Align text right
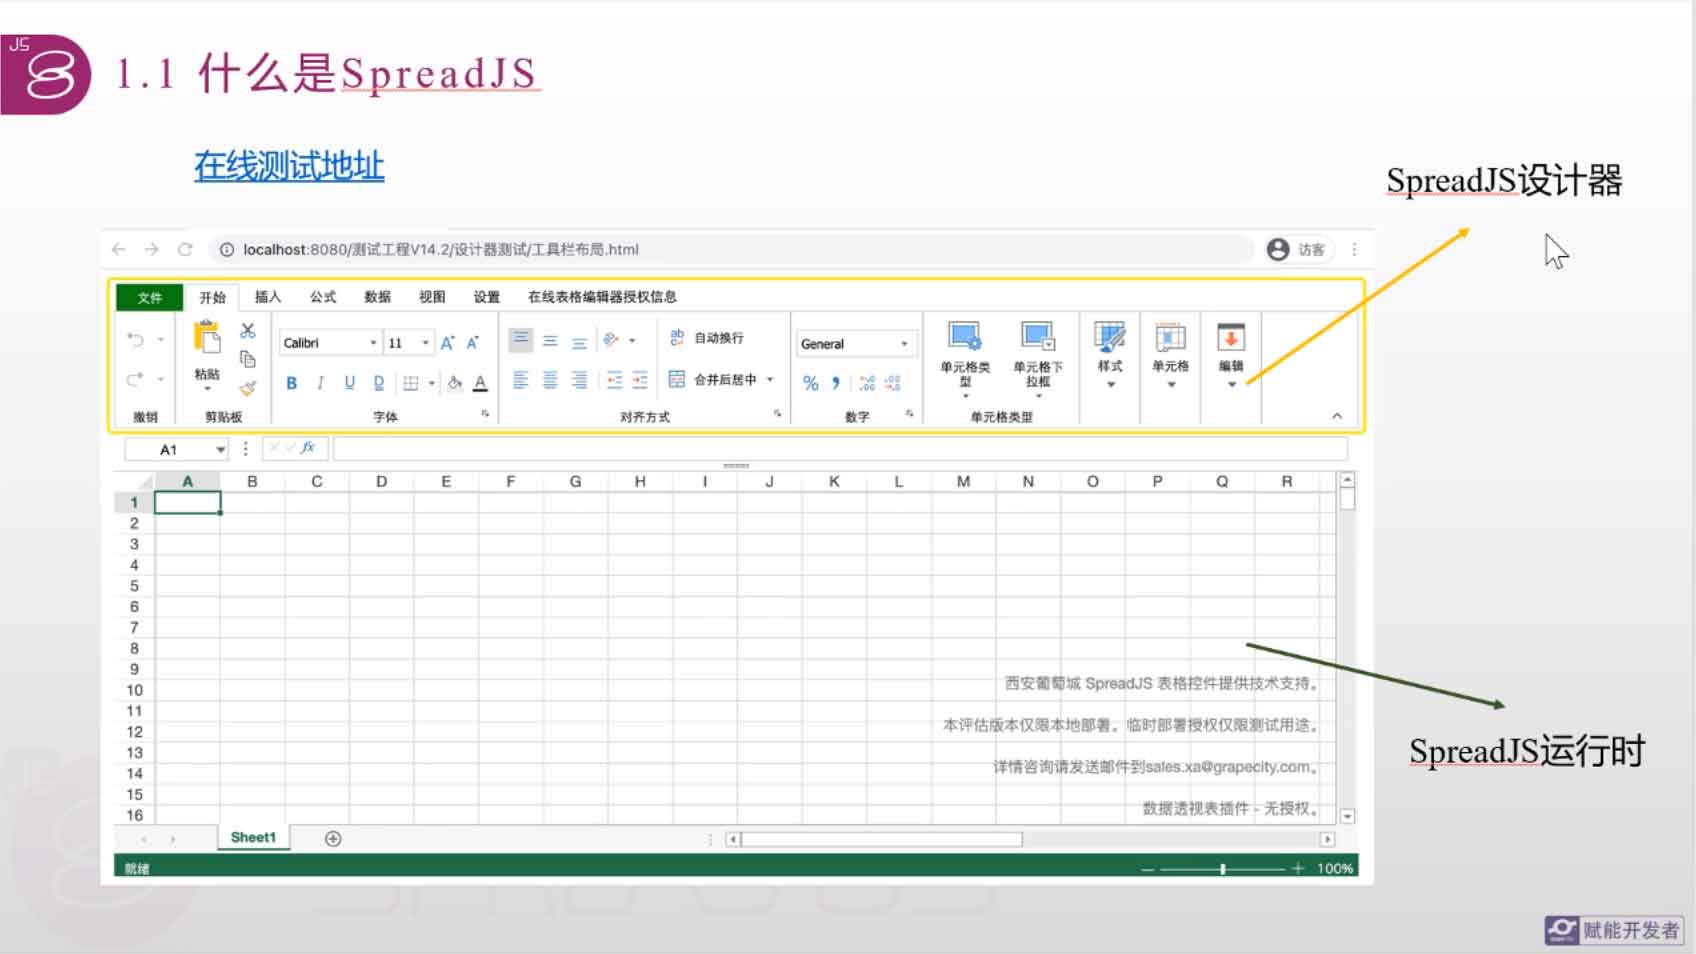The width and height of the screenshot is (1696, 954). (x=579, y=380)
